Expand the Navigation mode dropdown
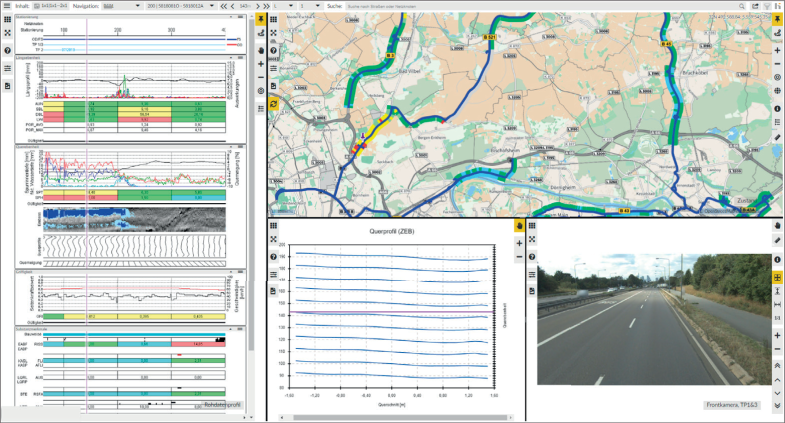This screenshot has height=423, width=785. tap(128, 6)
